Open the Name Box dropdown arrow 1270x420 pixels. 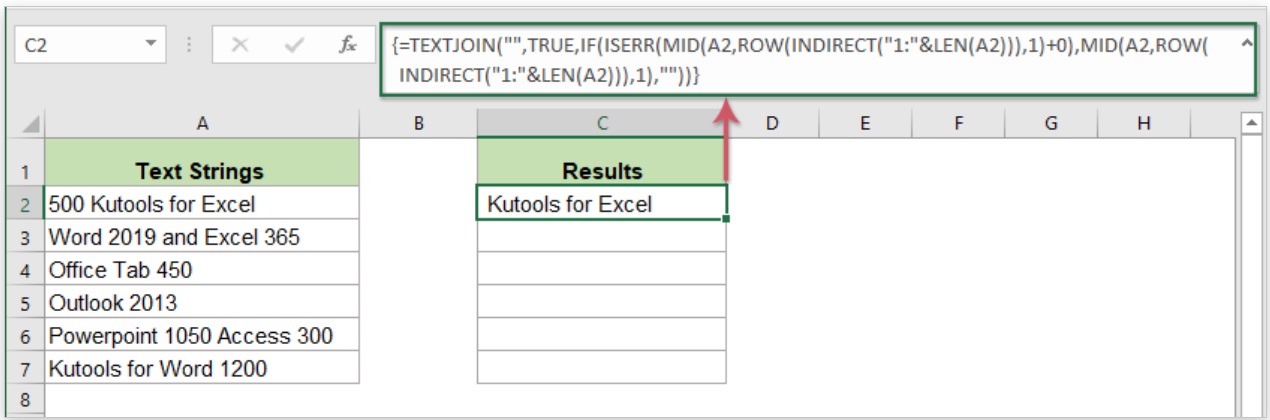(151, 45)
